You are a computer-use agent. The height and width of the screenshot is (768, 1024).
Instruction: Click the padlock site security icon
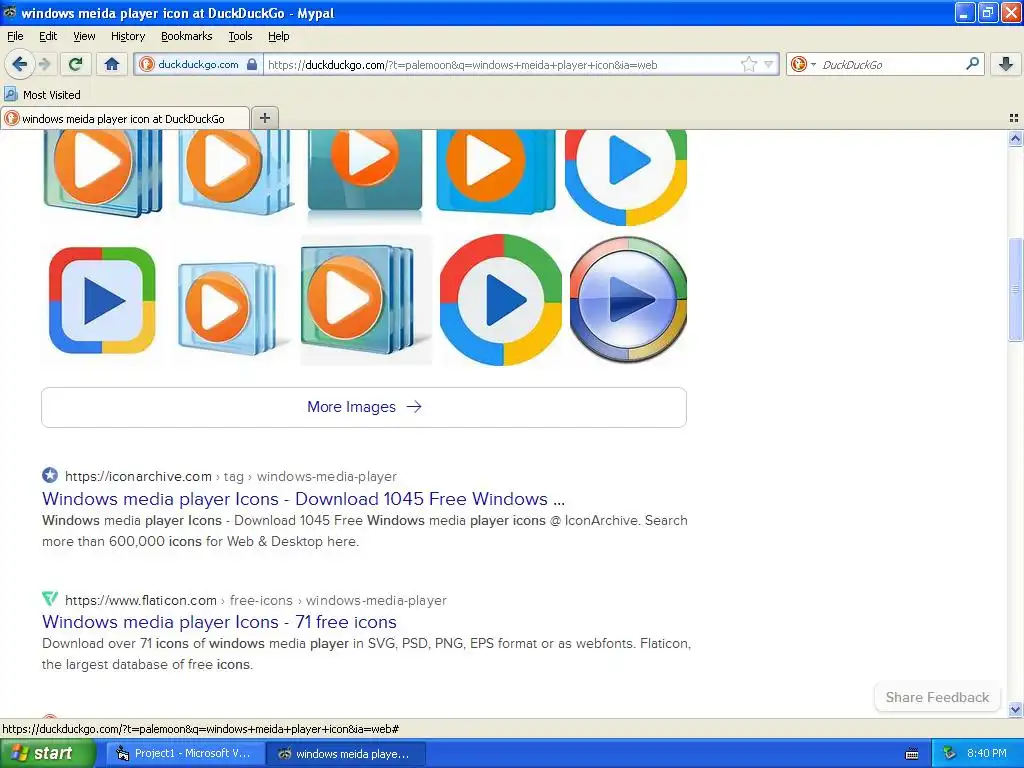click(x=252, y=64)
